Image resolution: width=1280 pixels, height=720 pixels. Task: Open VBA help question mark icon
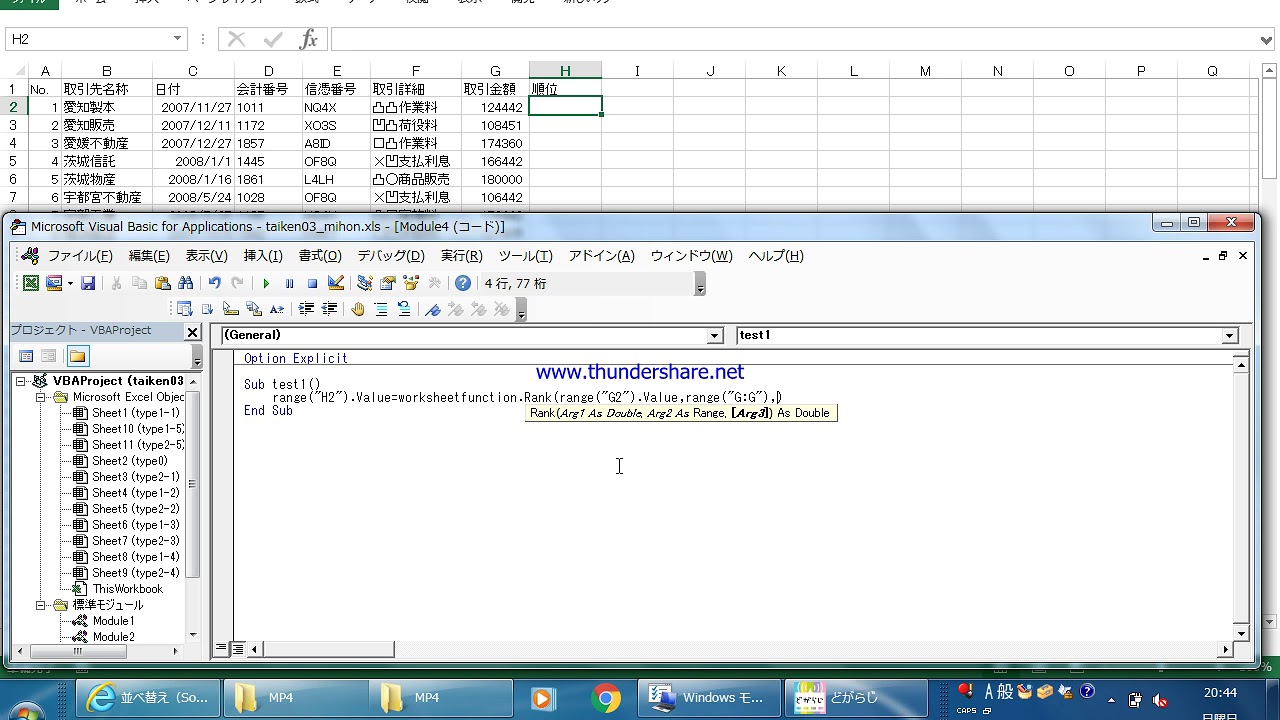coord(462,284)
